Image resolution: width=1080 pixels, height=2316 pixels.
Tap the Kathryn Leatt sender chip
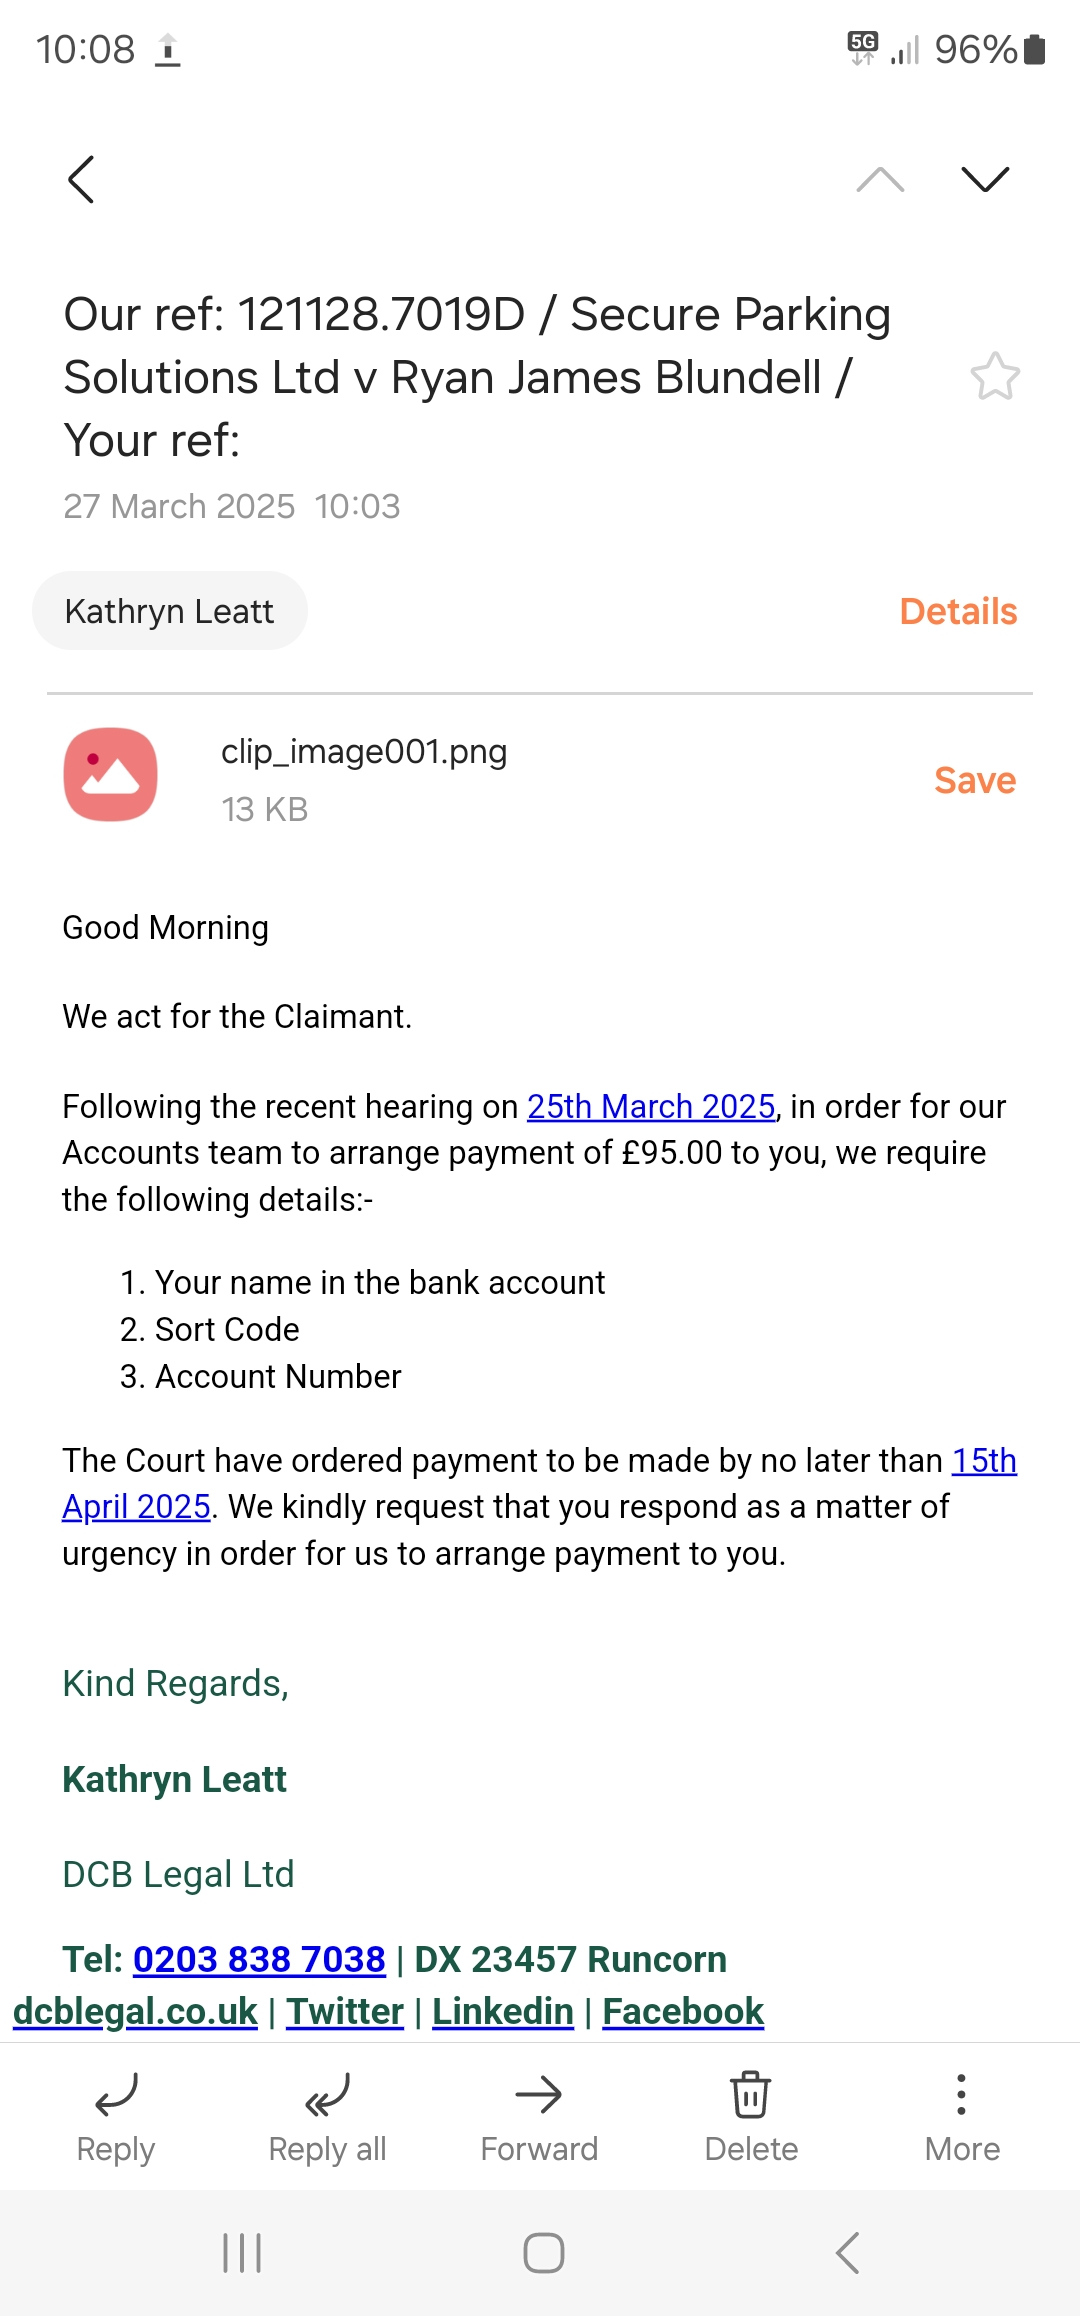[x=170, y=611]
